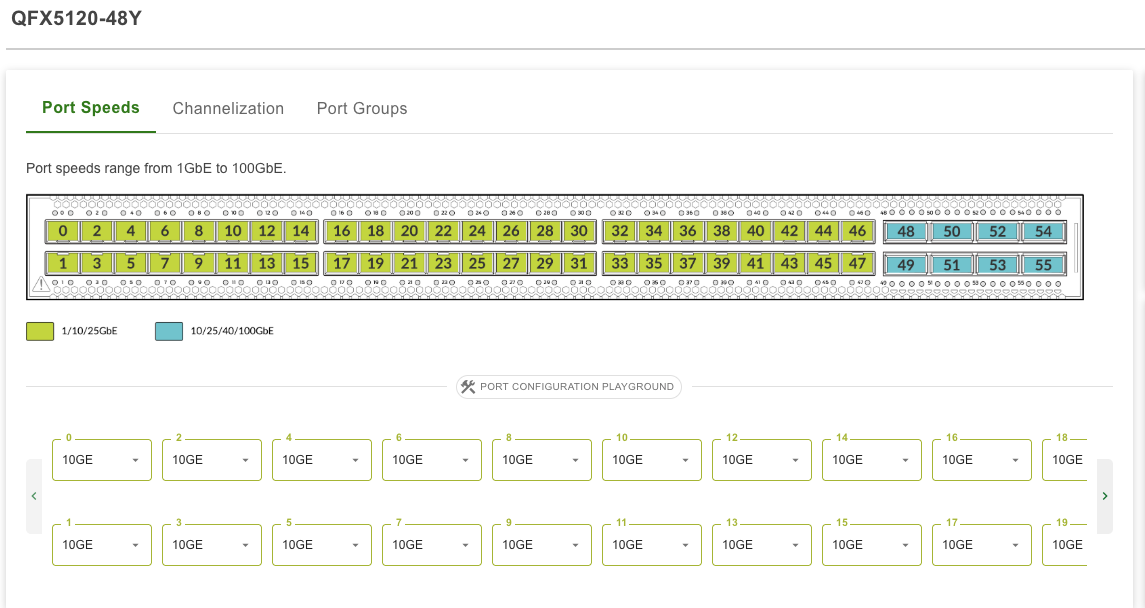This screenshot has height=608, width=1145.
Task: Click the blue 10/25/40/100GbE legend swatch
Action: [x=169, y=331]
